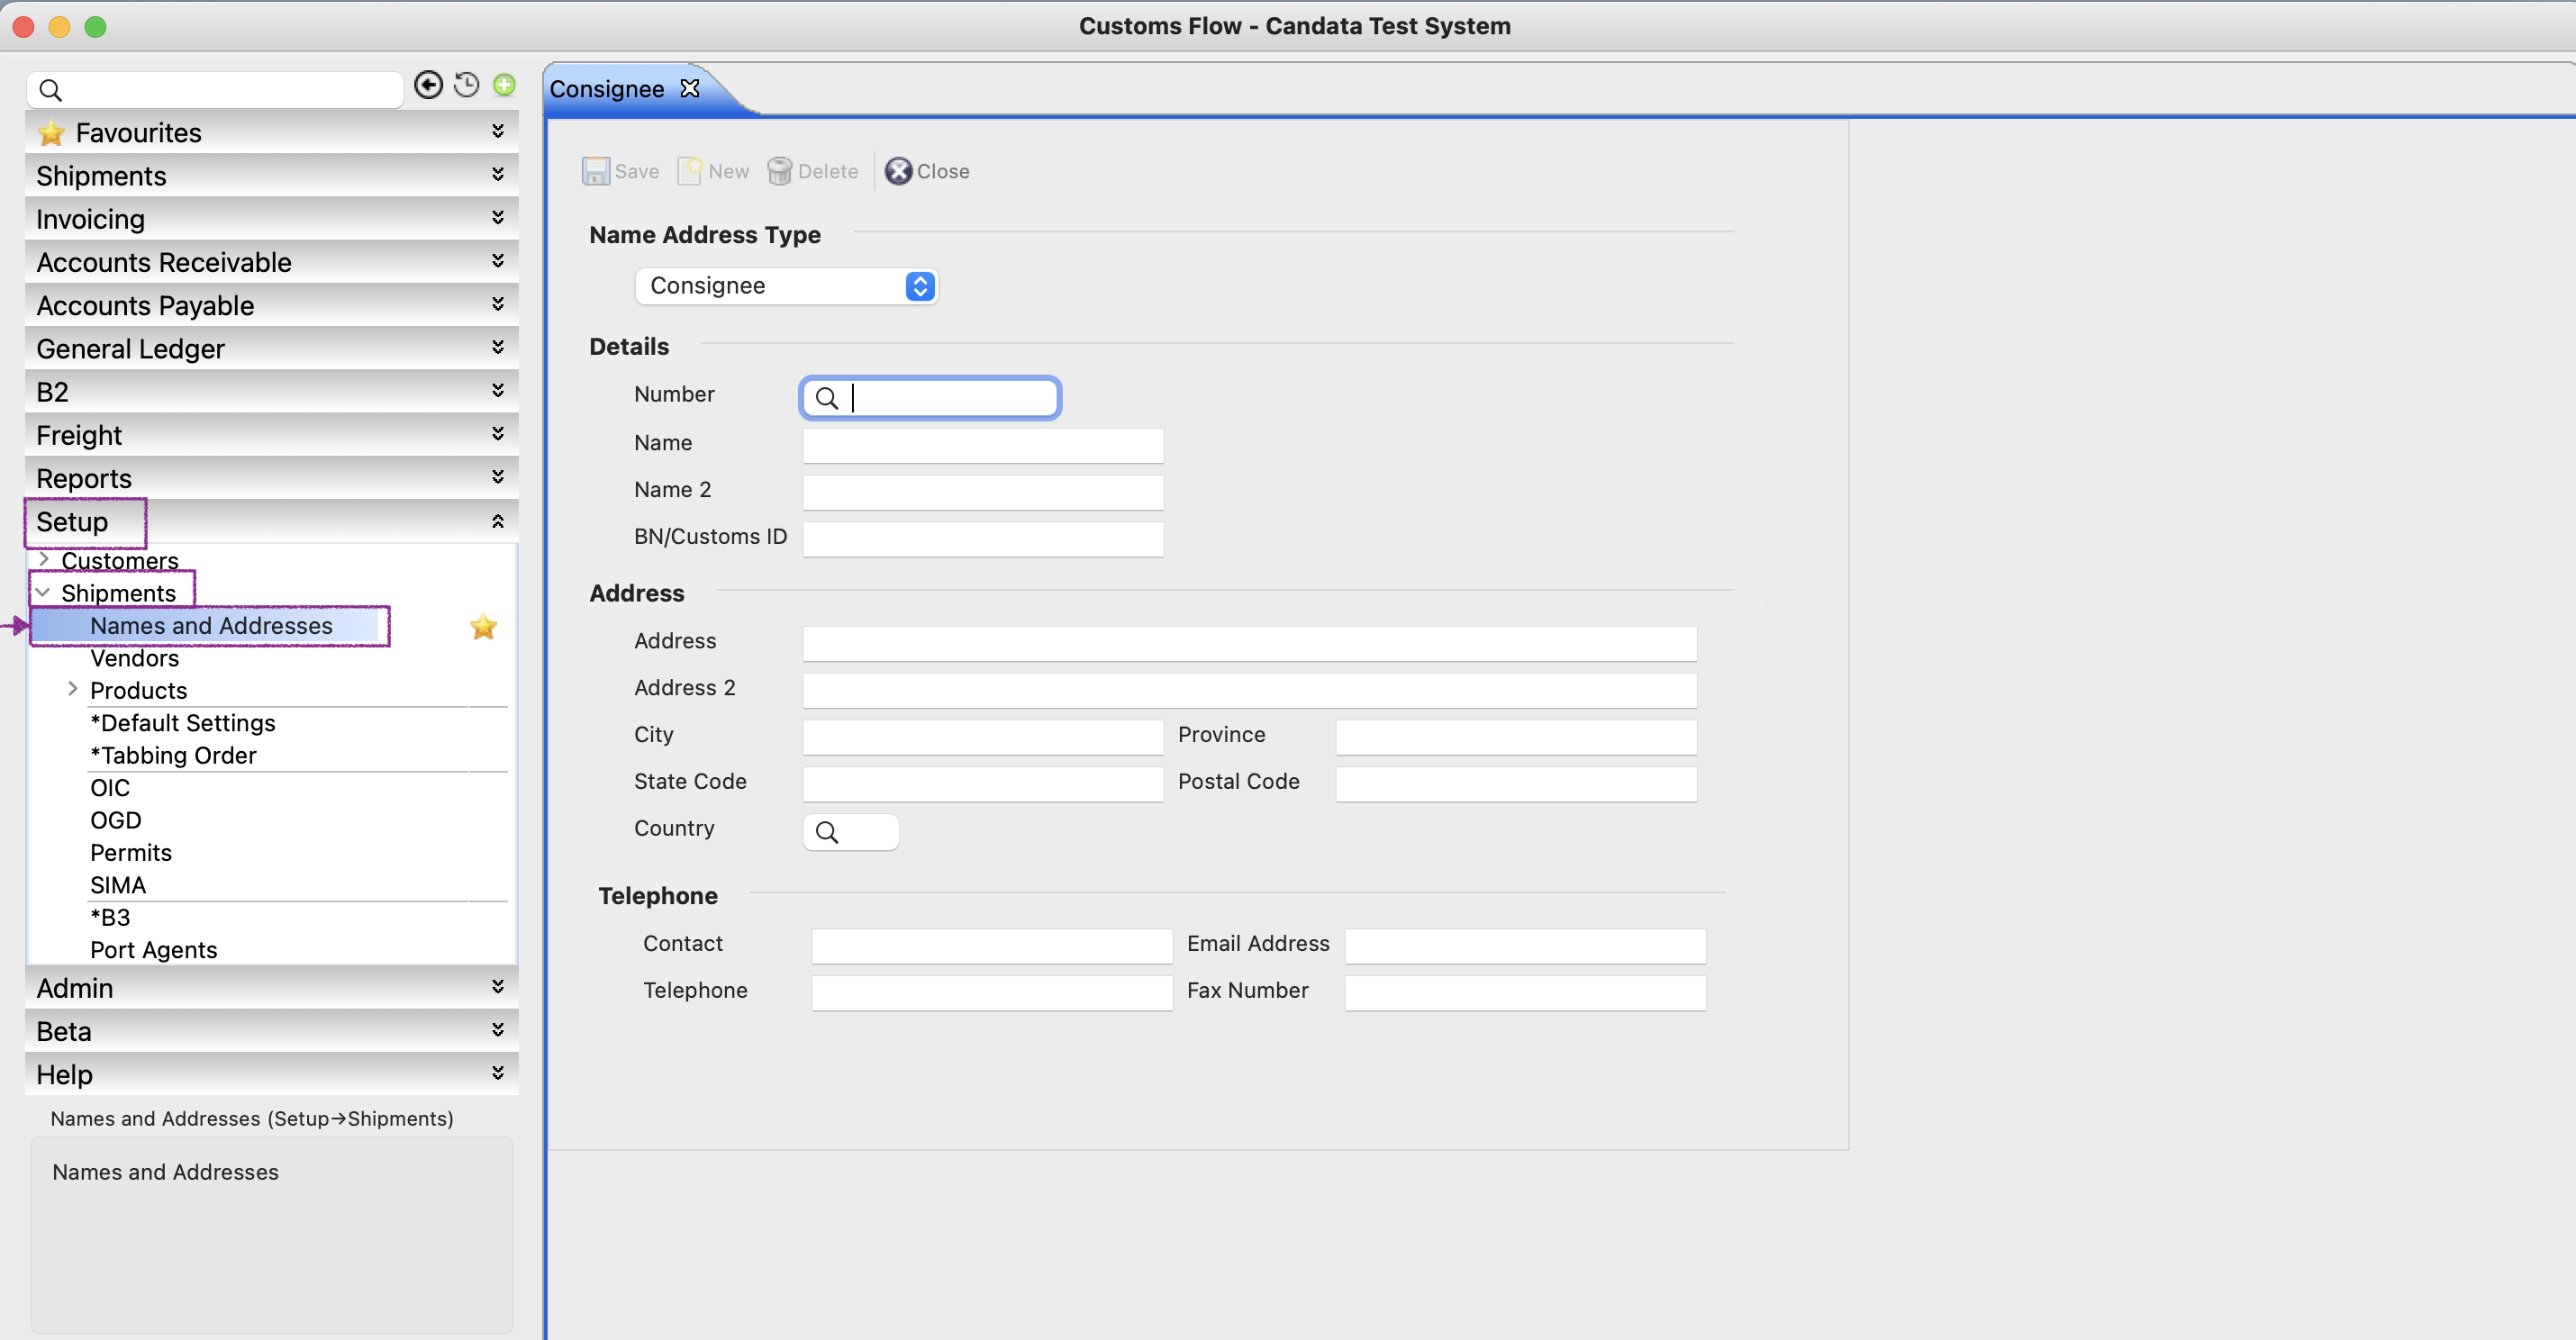2576x1340 pixels.
Task: Click the Save toolbar button
Action: [620, 171]
